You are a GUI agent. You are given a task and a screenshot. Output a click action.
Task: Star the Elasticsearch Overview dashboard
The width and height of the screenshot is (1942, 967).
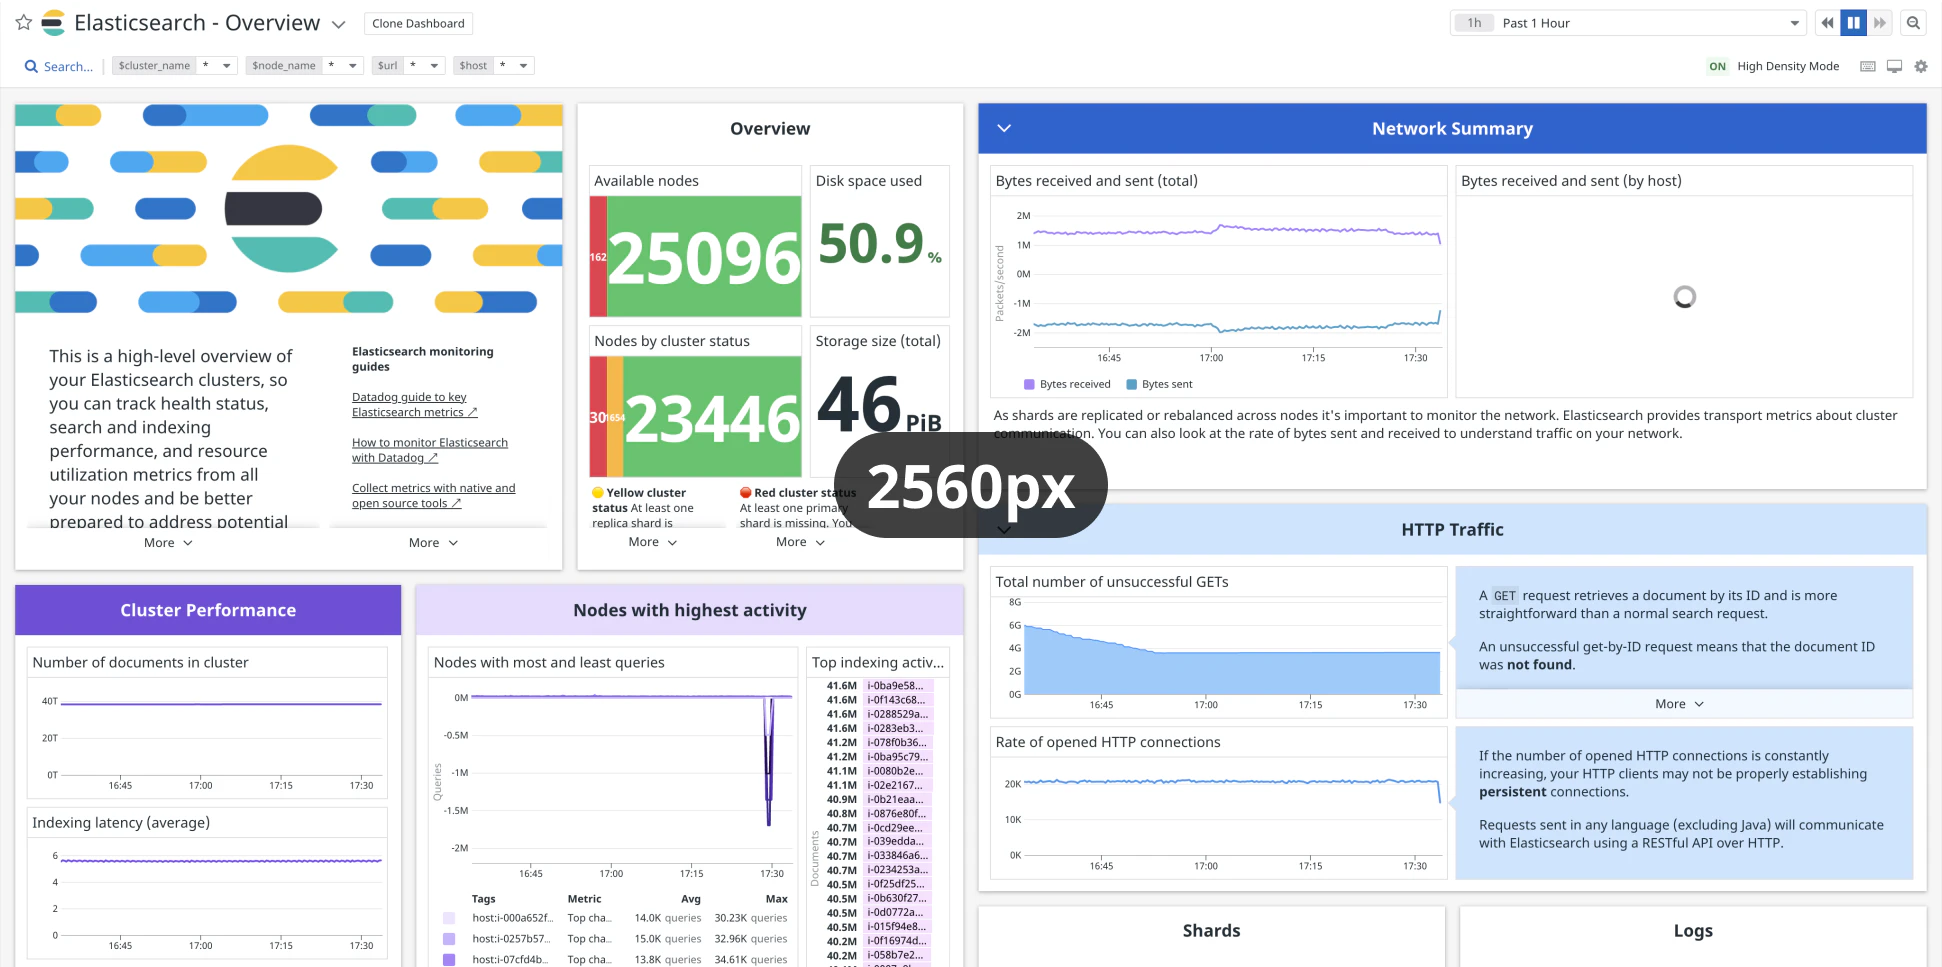coord(24,22)
